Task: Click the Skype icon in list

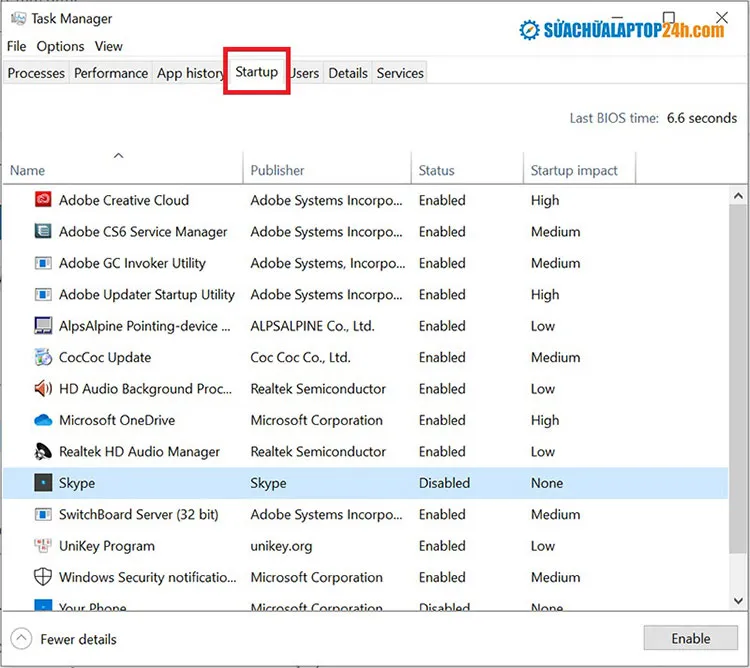Action: click(43, 483)
